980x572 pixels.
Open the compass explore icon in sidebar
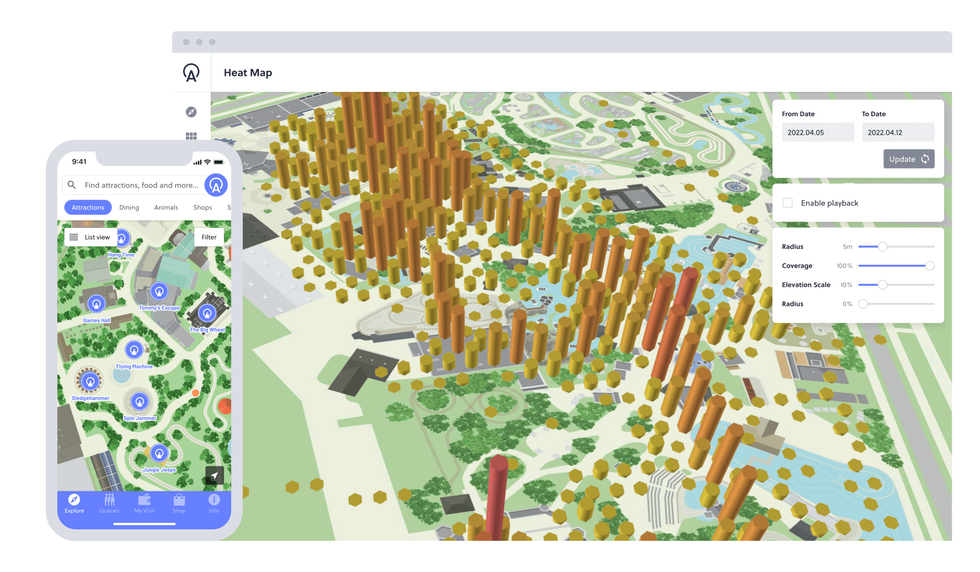pyautogui.click(x=191, y=112)
